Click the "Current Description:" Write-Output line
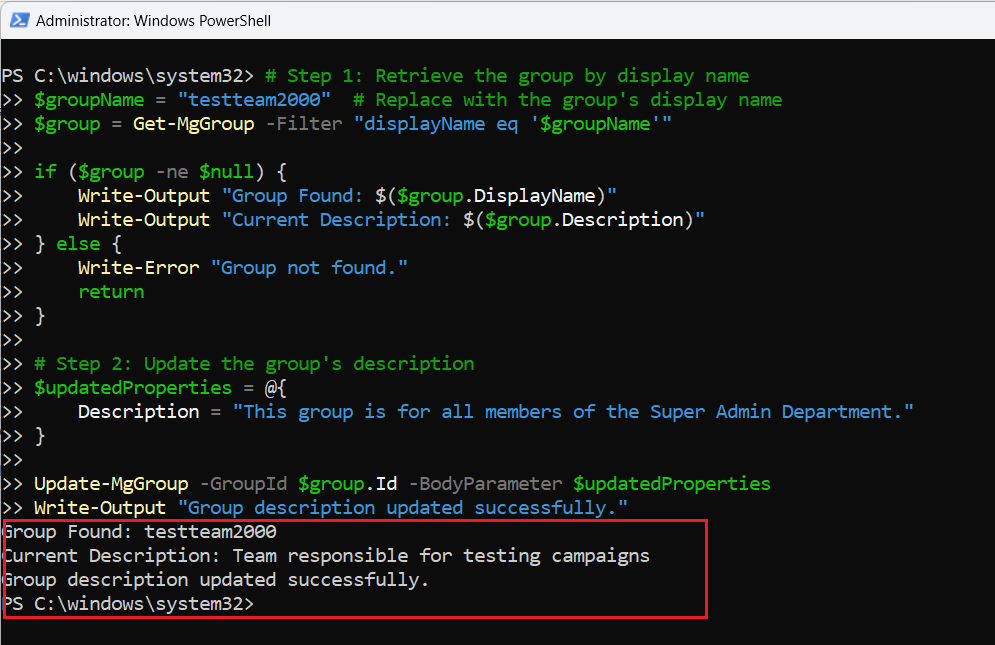 click(x=391, y=220)
